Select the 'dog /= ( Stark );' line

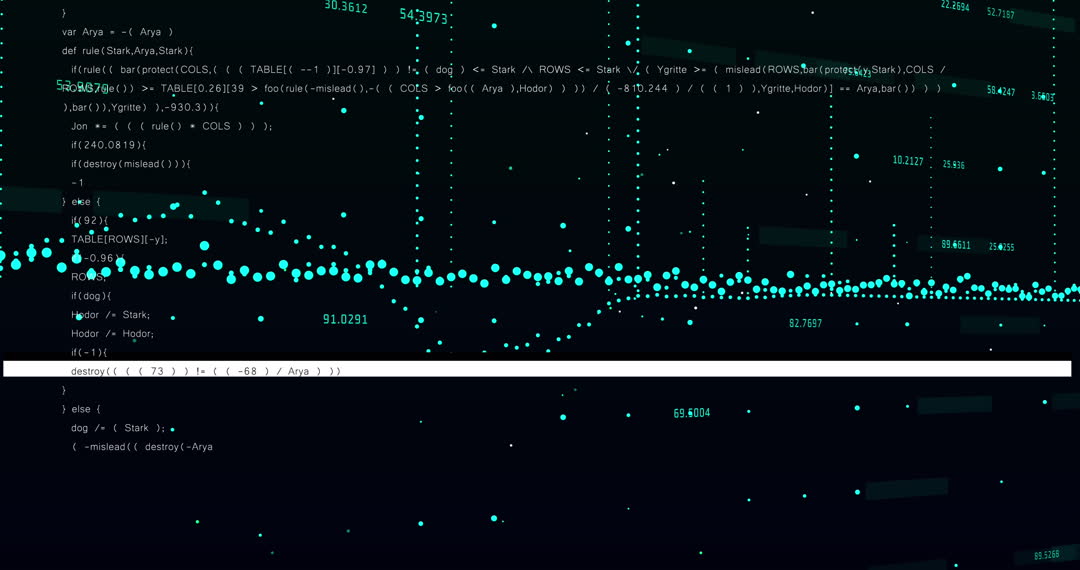coord(117,428)
